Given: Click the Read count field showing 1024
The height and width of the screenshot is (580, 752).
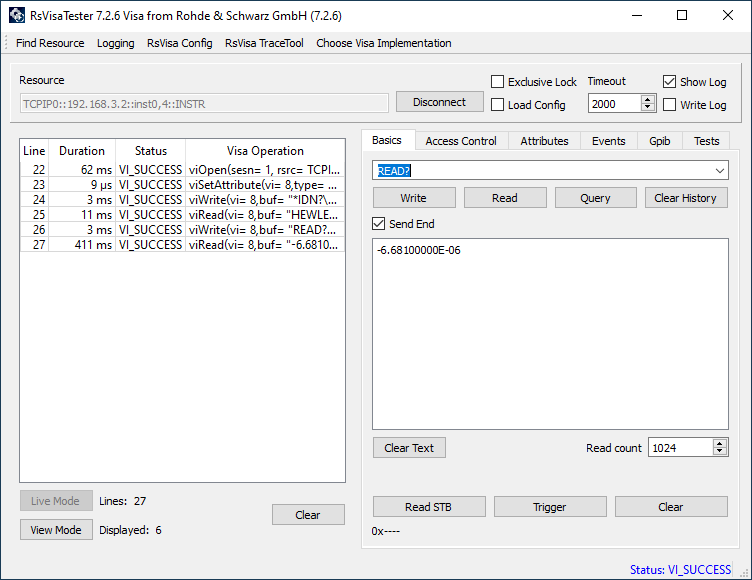Looking at the screenshot, I should [x=680, y=448].
